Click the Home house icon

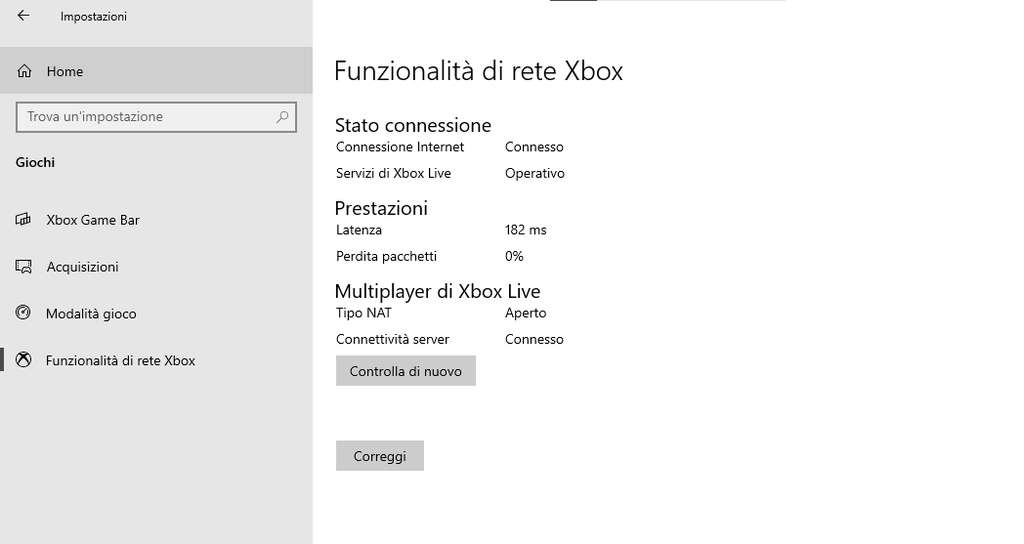[24, 71]
